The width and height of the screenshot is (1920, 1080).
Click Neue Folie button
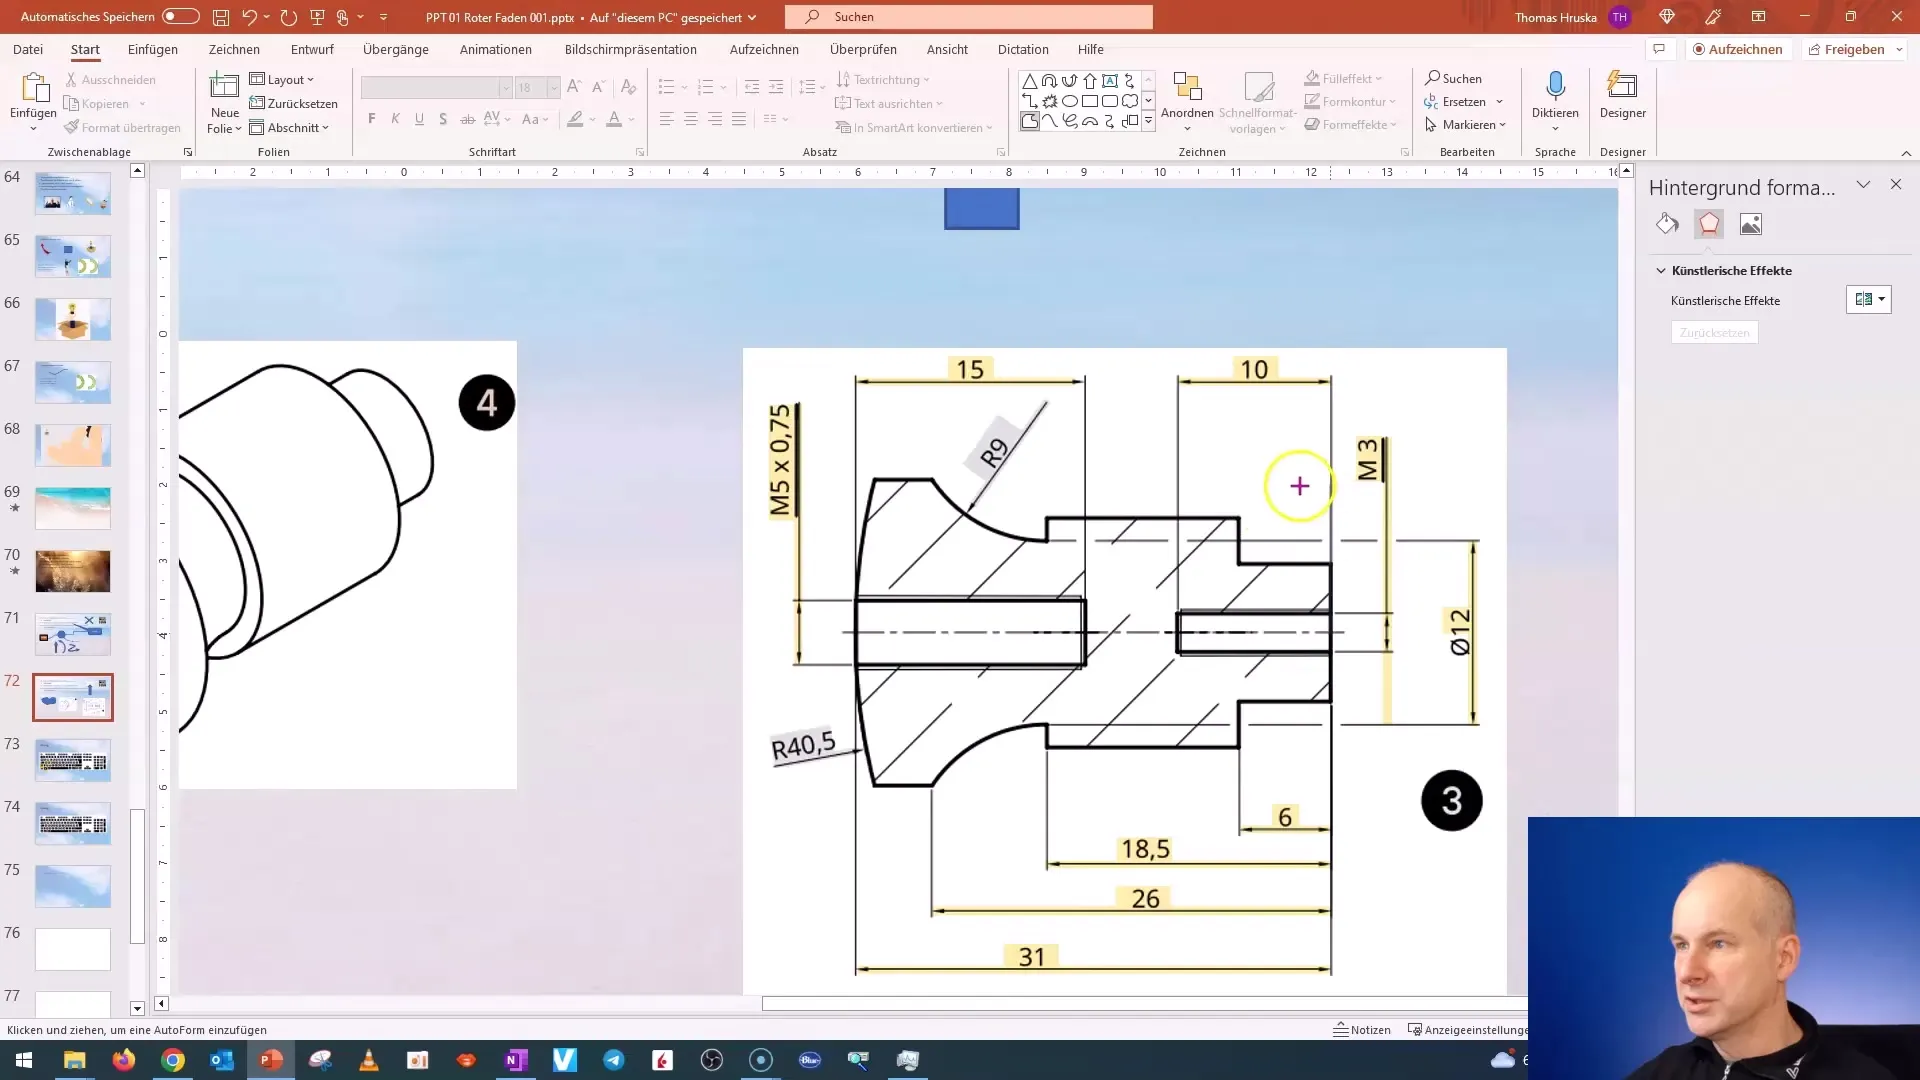[x=224, y=102]
